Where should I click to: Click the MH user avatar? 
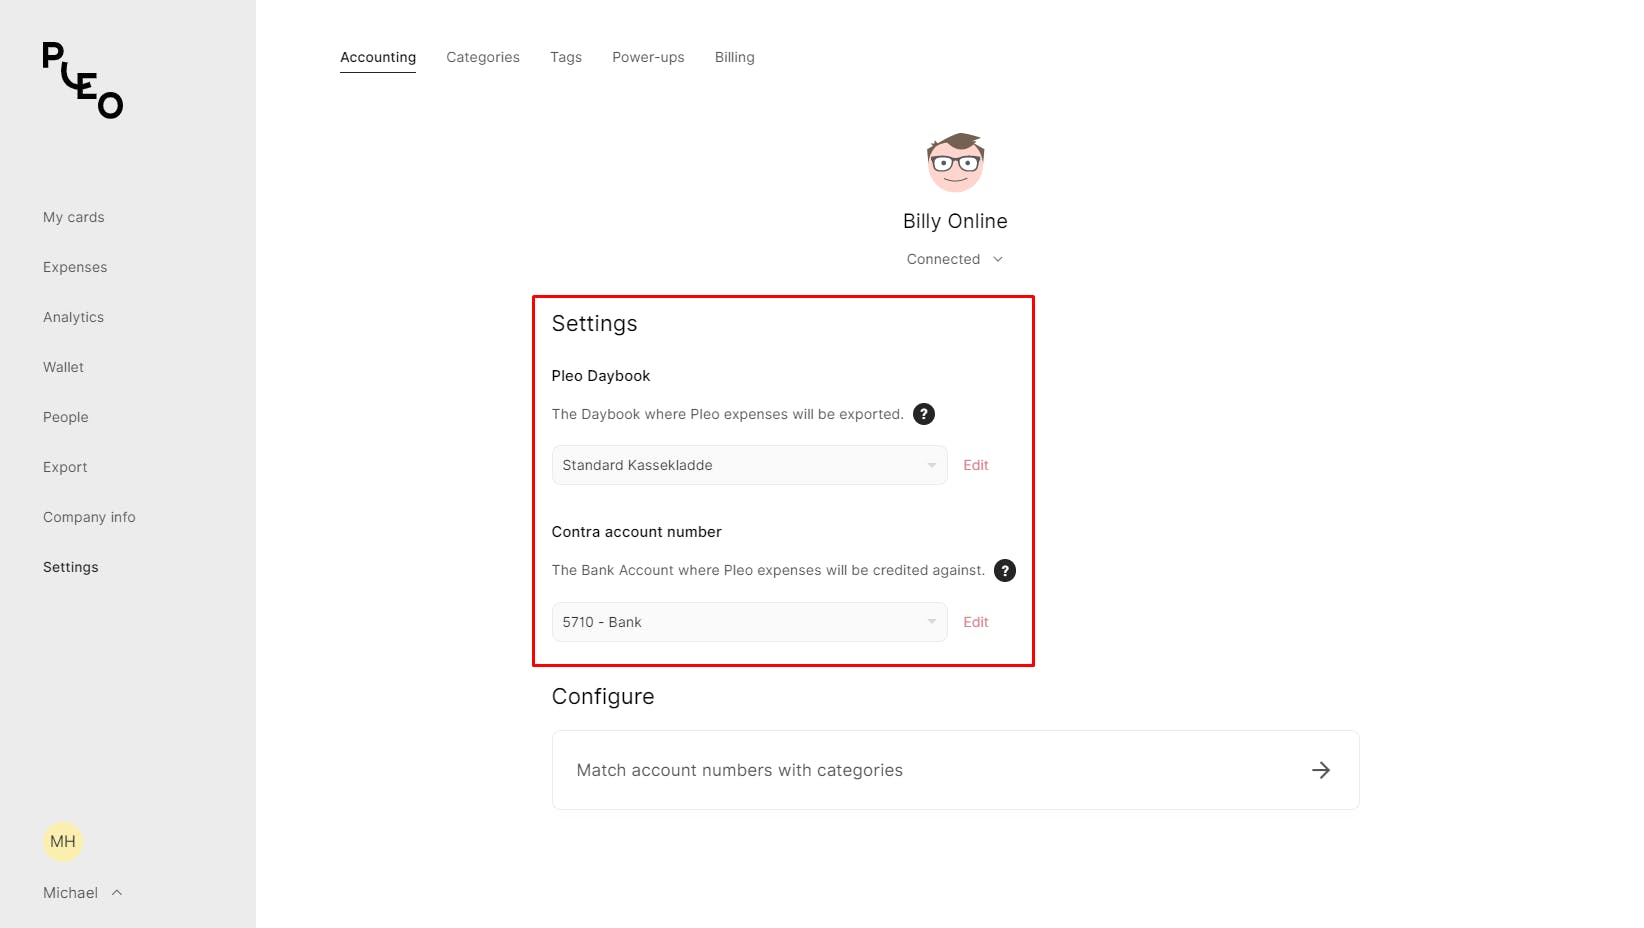[x=63, y=841]
